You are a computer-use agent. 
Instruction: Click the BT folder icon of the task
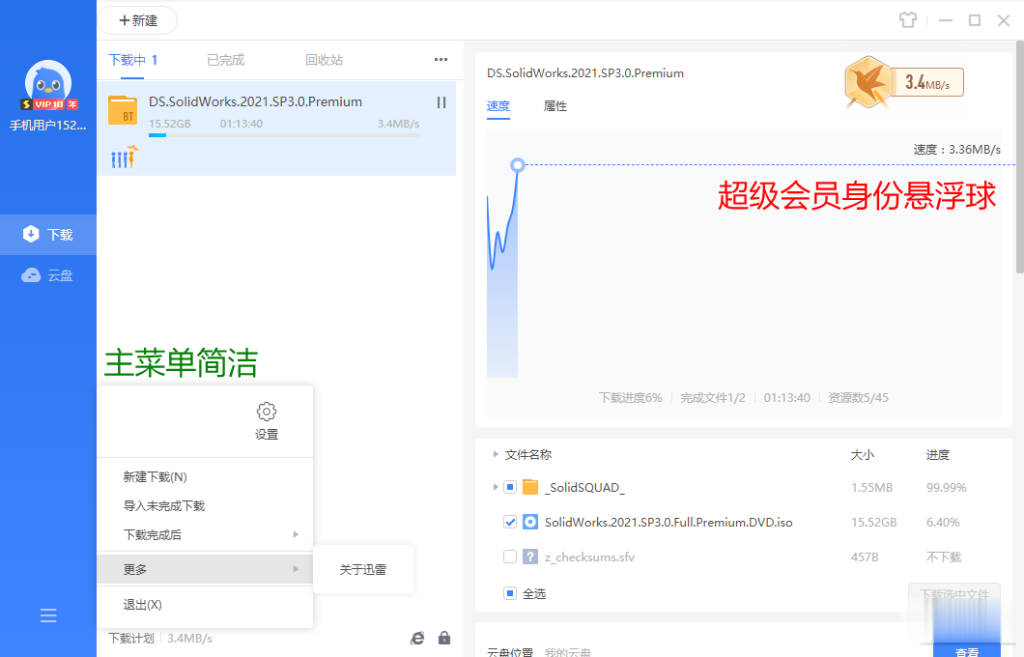point(123,110)
